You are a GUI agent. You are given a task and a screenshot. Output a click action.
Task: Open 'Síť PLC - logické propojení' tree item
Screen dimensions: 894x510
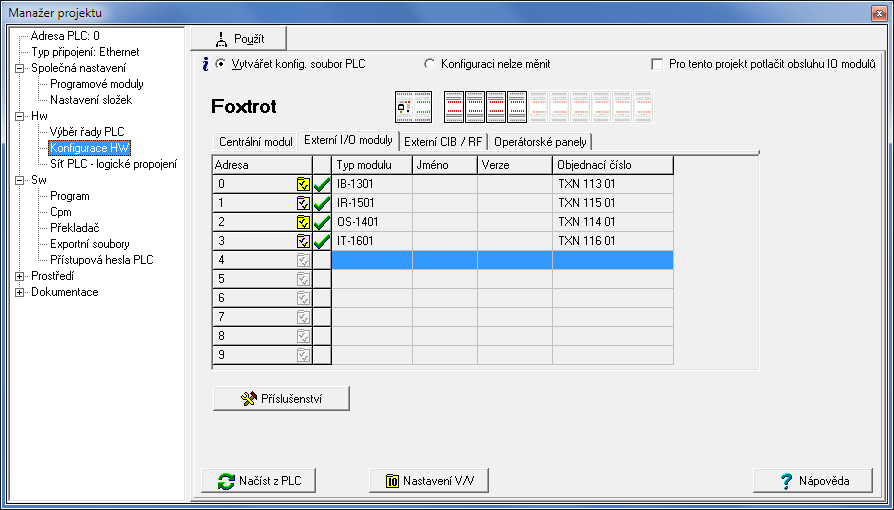113,164
